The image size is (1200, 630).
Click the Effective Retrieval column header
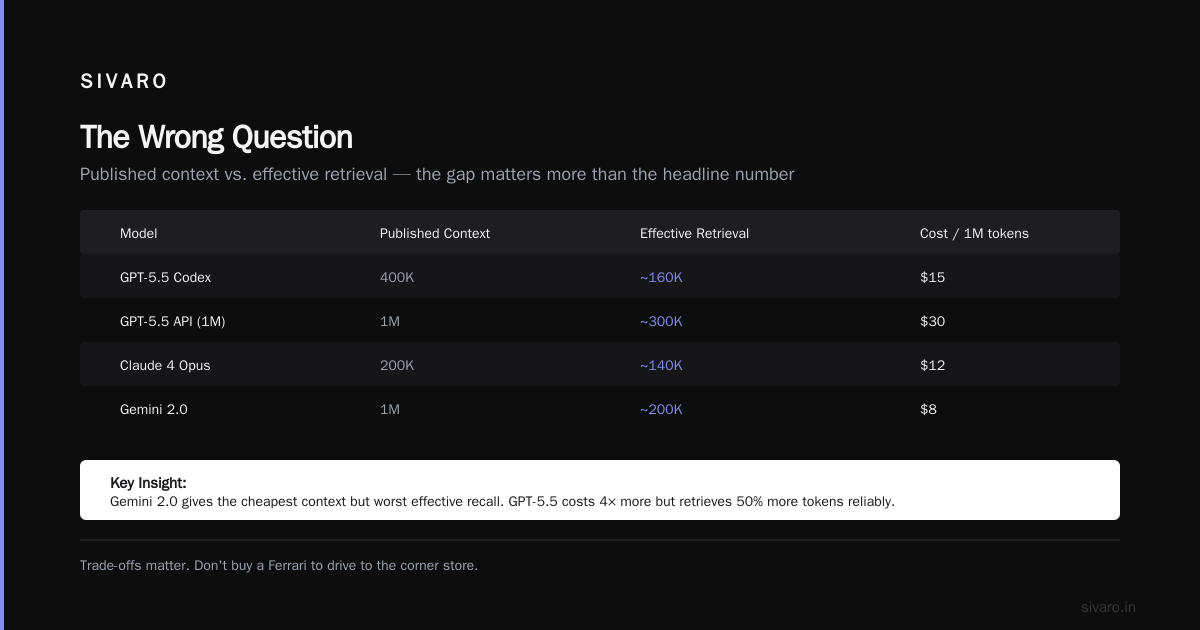point(694,233)
